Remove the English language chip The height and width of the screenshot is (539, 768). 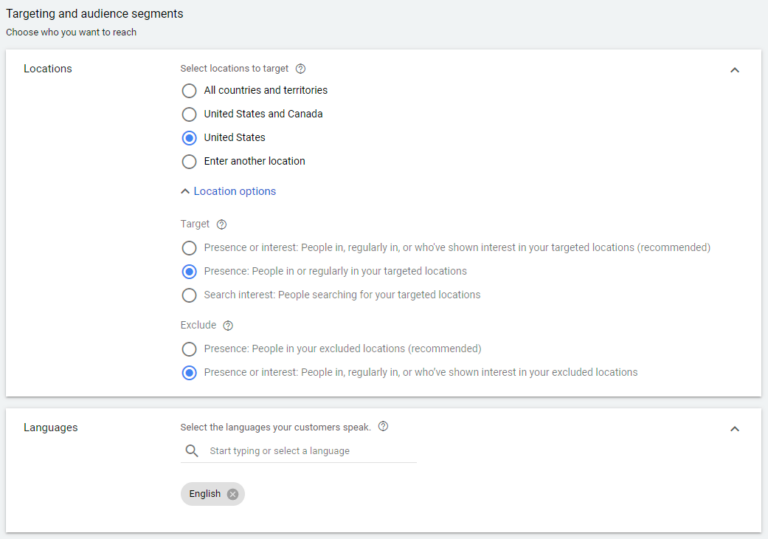click(x=233, y=494)
